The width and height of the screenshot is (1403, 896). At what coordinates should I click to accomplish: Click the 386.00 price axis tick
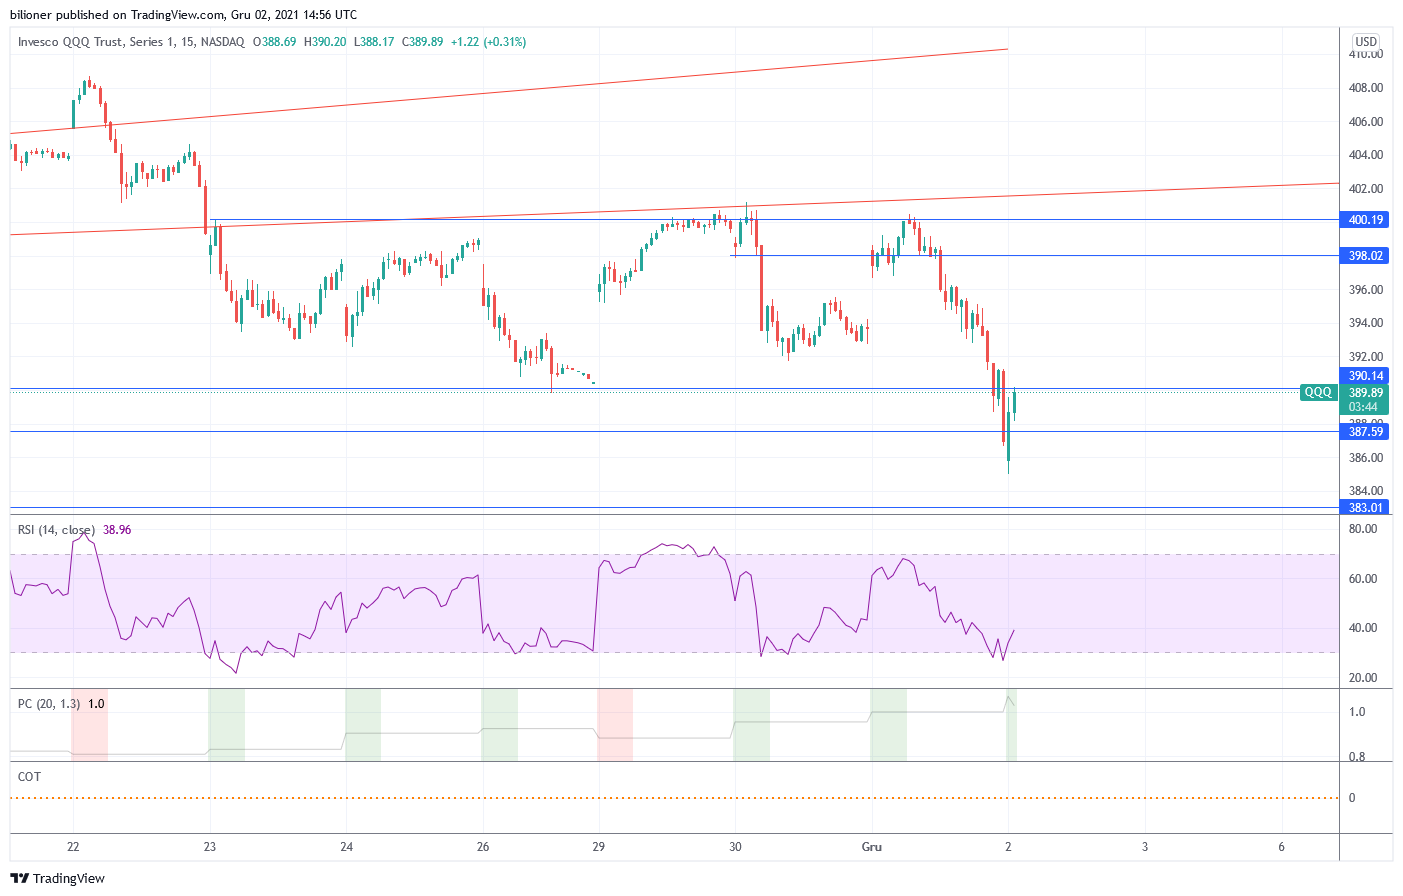(x=1366, y=458)
